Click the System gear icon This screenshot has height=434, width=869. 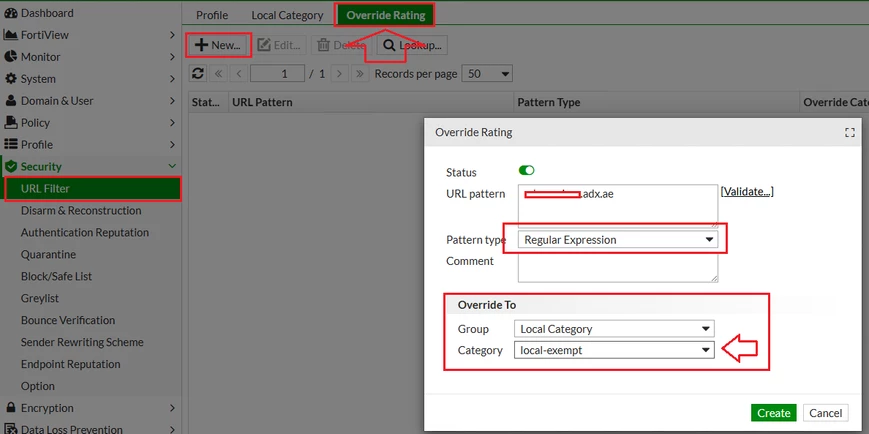coord(11,79)
